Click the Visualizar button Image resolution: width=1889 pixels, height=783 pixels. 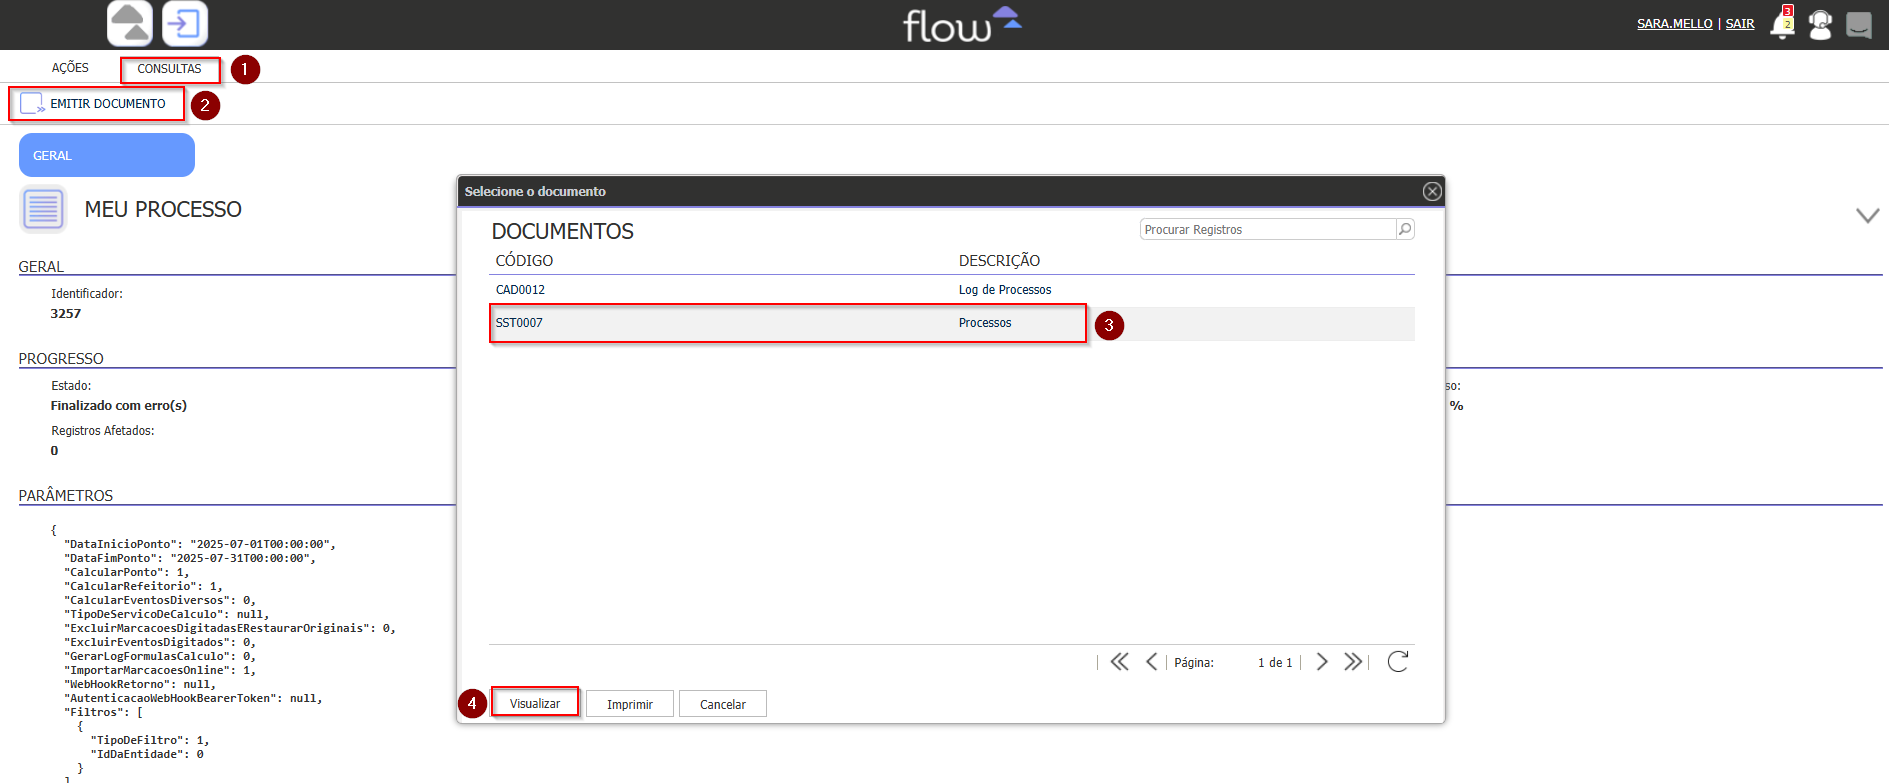[535, 703]
